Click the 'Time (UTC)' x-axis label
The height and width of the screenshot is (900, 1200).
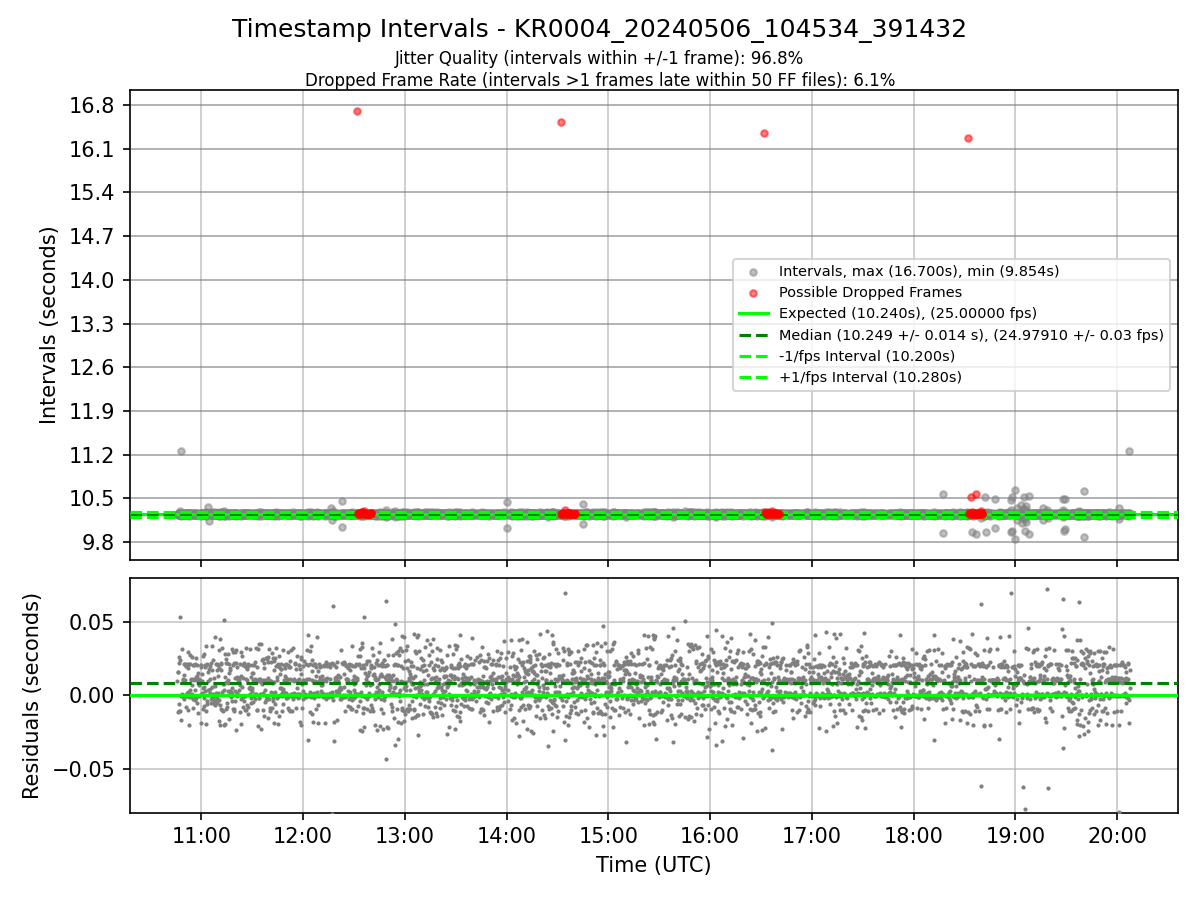click(x=653, y=865)
